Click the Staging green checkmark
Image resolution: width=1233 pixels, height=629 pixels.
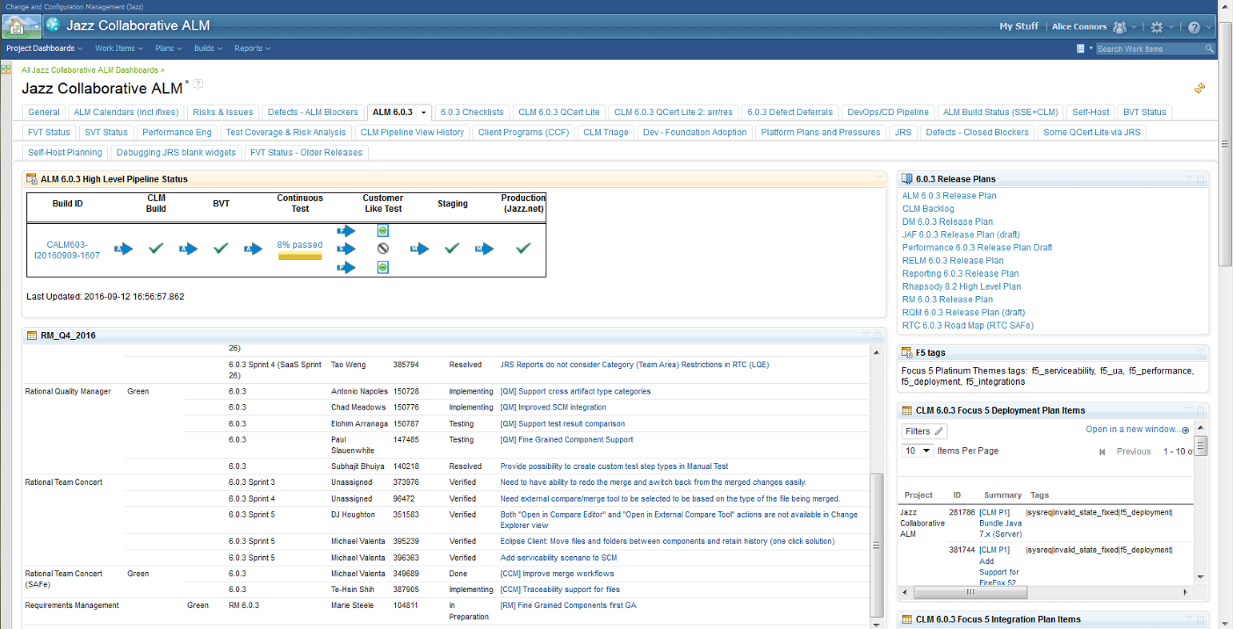pos(452,248)
